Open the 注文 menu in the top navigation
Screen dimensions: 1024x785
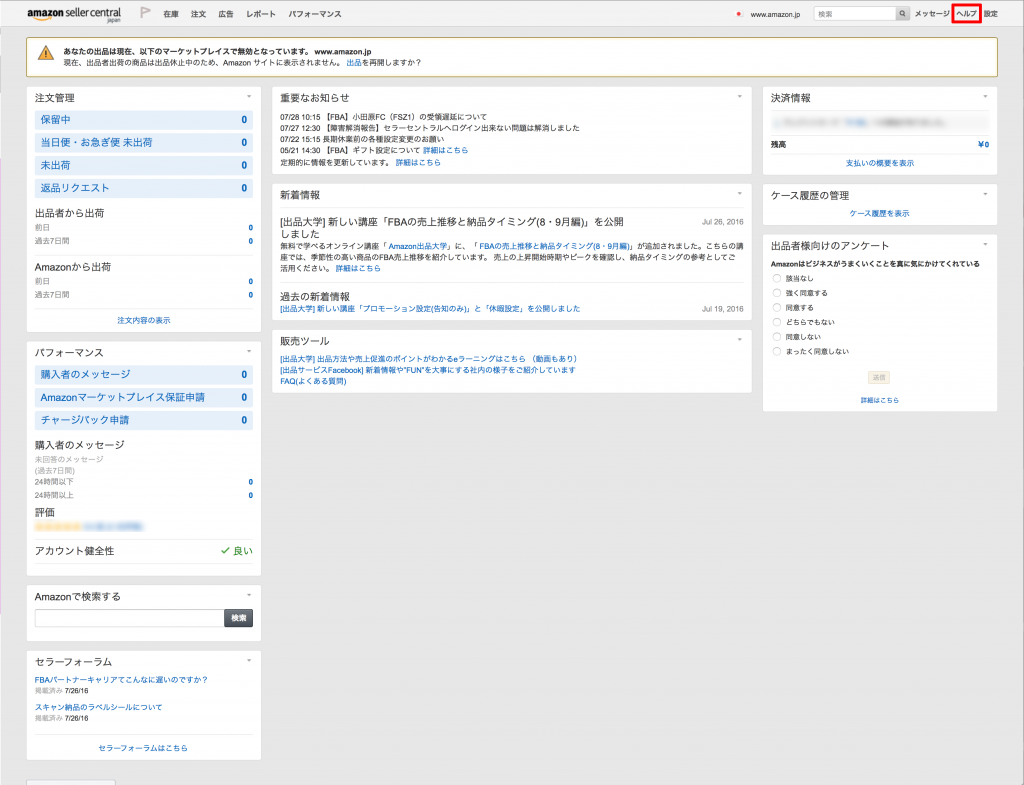pyautogui.click(x=199, y=14)
